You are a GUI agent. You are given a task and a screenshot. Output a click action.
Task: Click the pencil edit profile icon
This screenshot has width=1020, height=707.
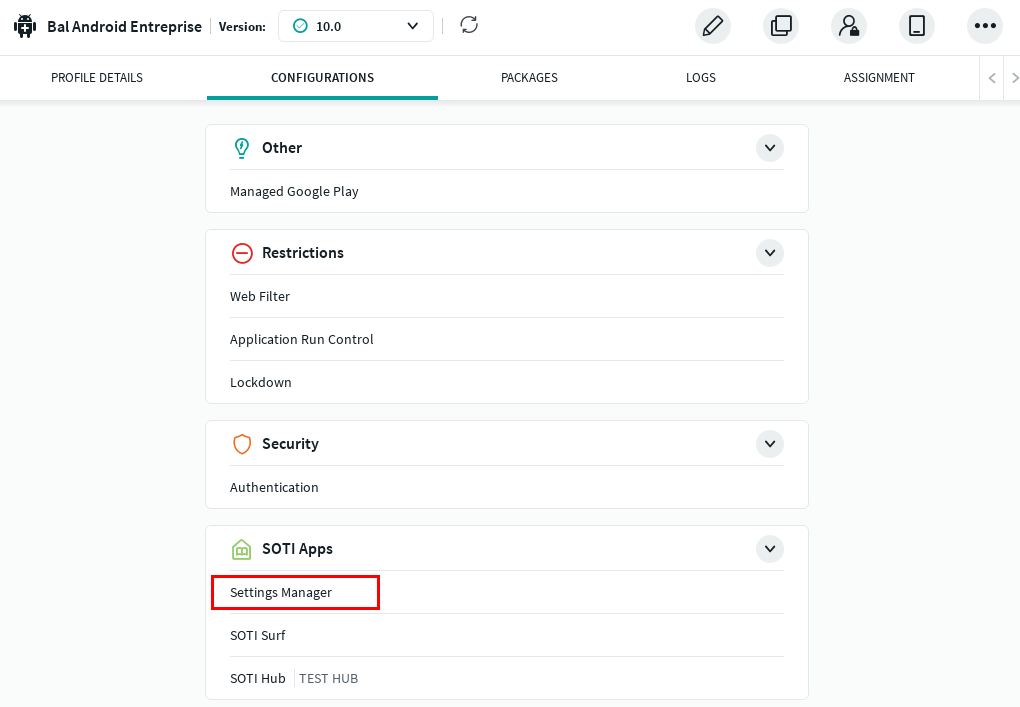coord(712,26)
